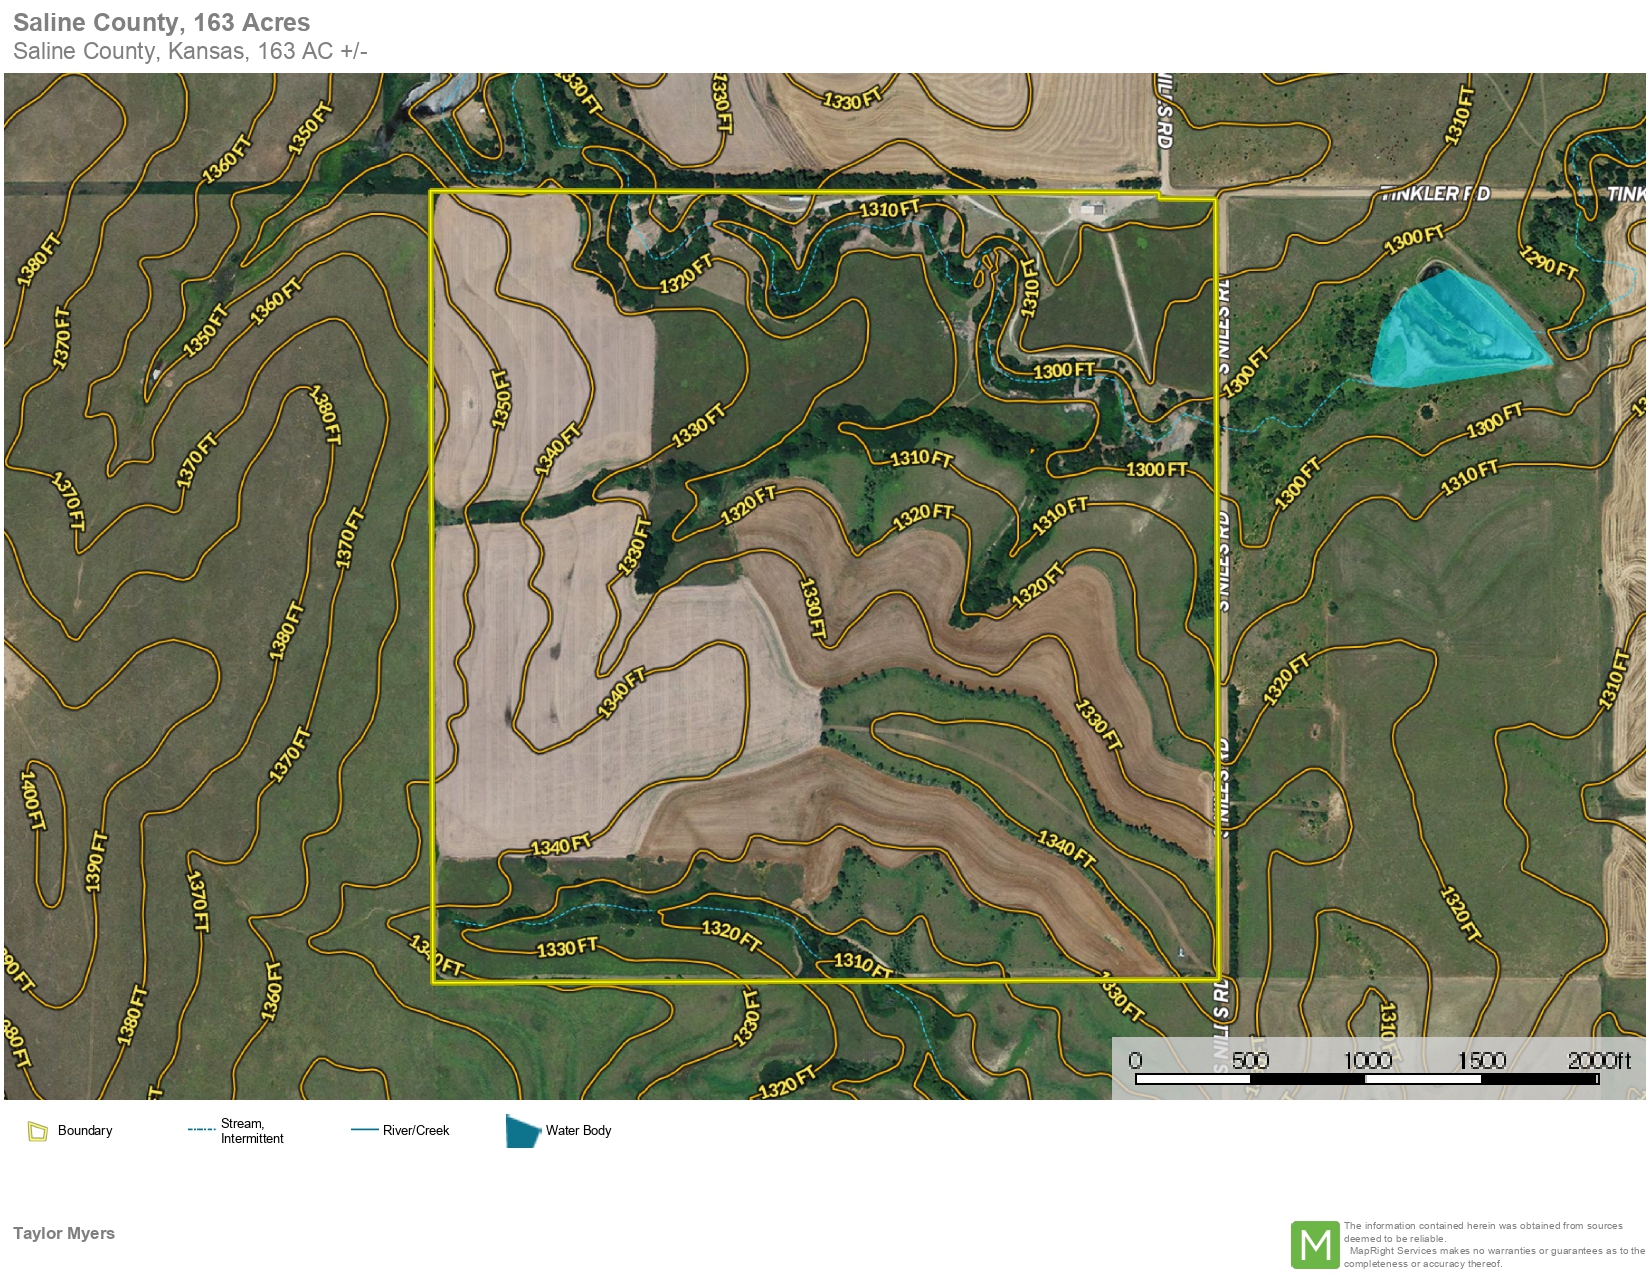This screenshot has width=1650, height=1275.
Task: Click the green MapRight logo
Action: 1314,1245
